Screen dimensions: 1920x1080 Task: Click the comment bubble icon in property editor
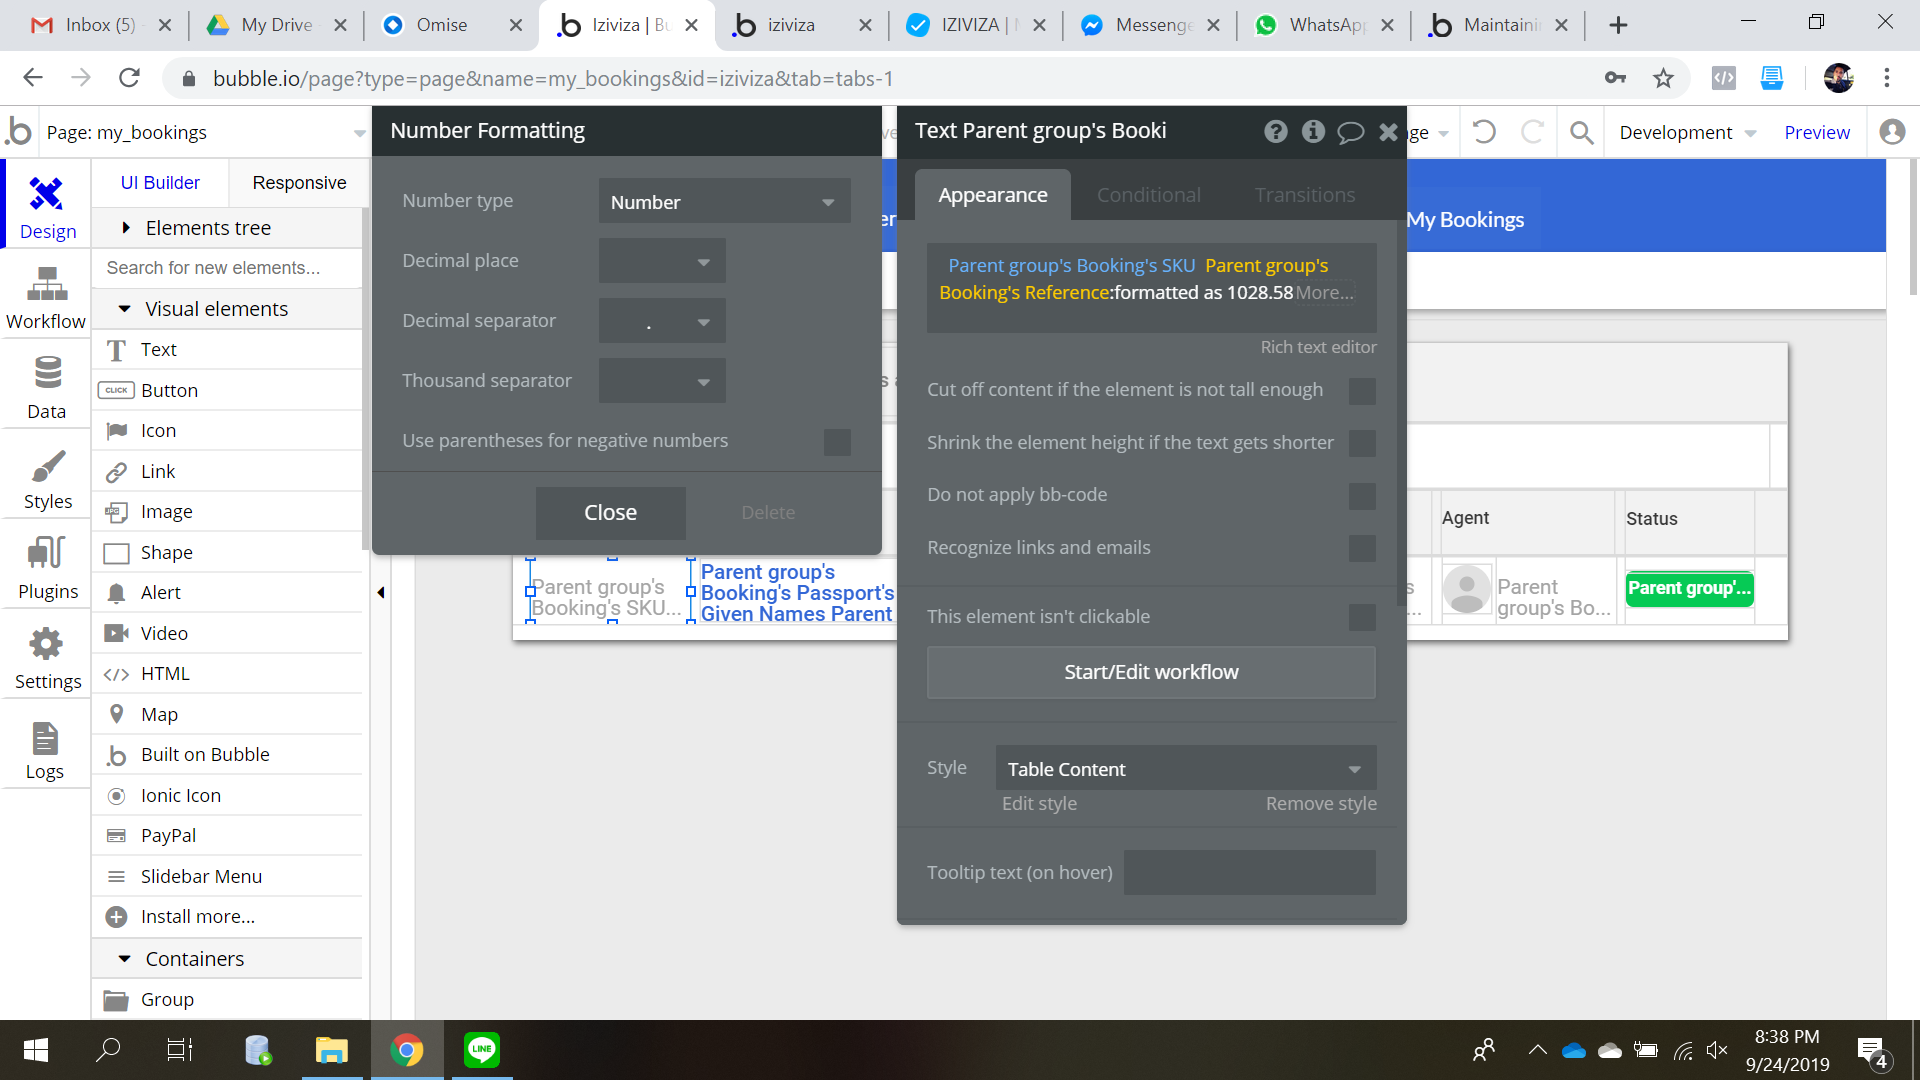coord(1350,131)
